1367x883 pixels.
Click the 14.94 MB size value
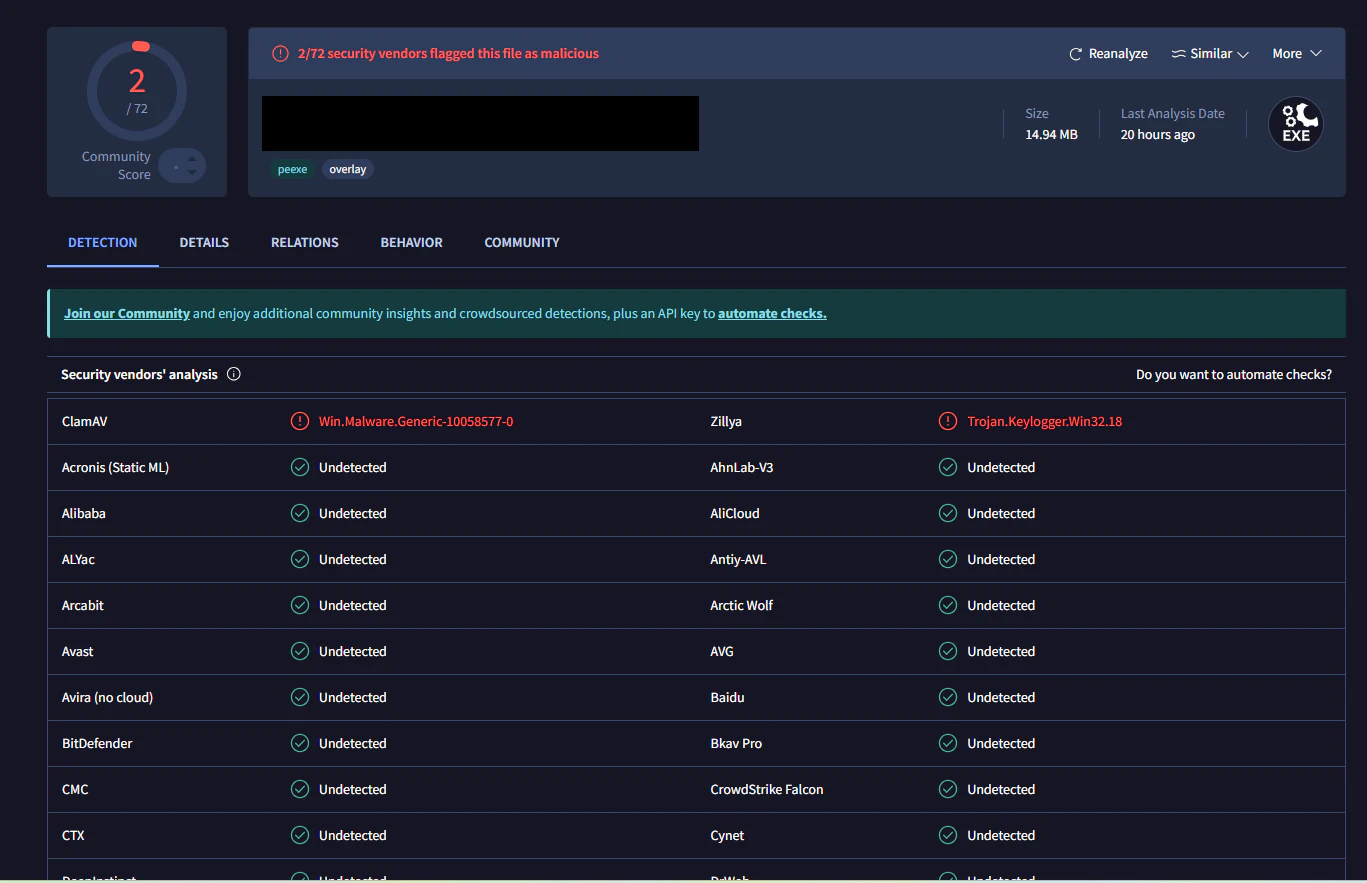point(1051,134)
